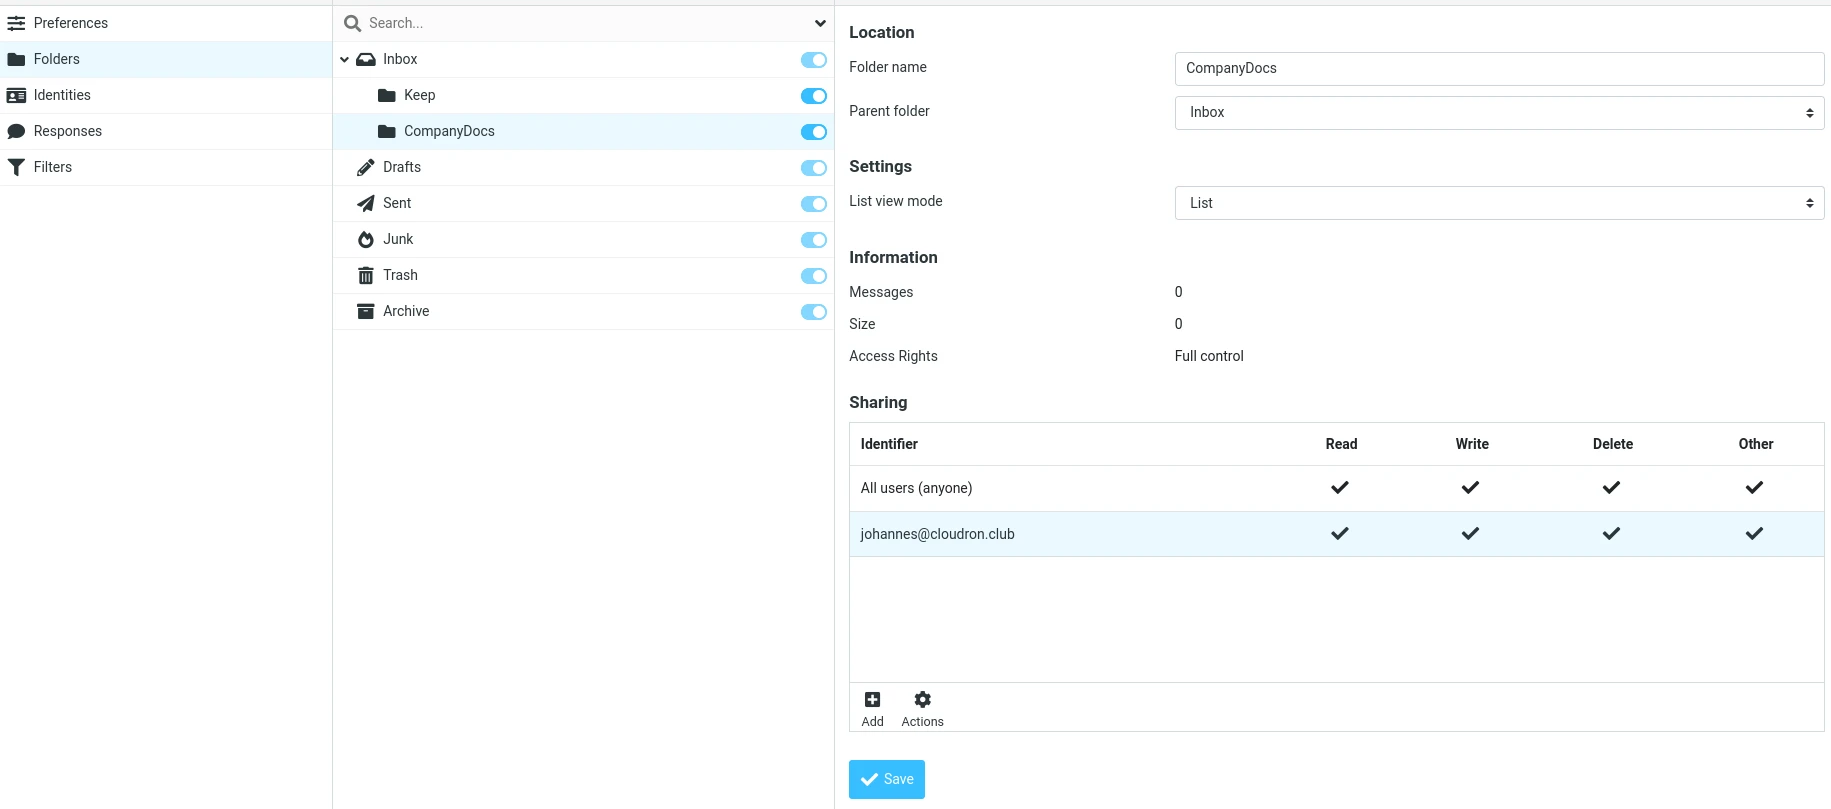Click the Add plus icon under Sharing
This screenshot has height=809, width=1831.
[872, 700]
